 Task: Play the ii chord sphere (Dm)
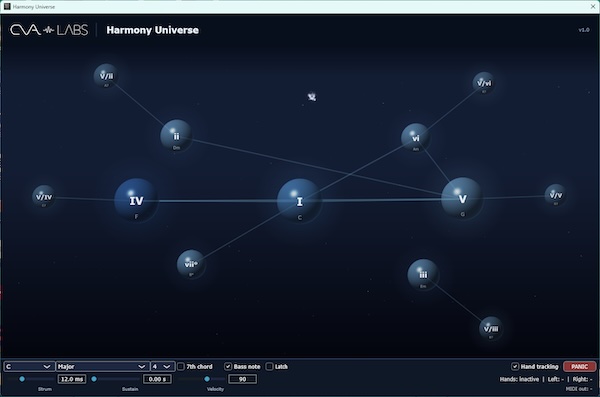pyautogui.click(x=176, y=136)
